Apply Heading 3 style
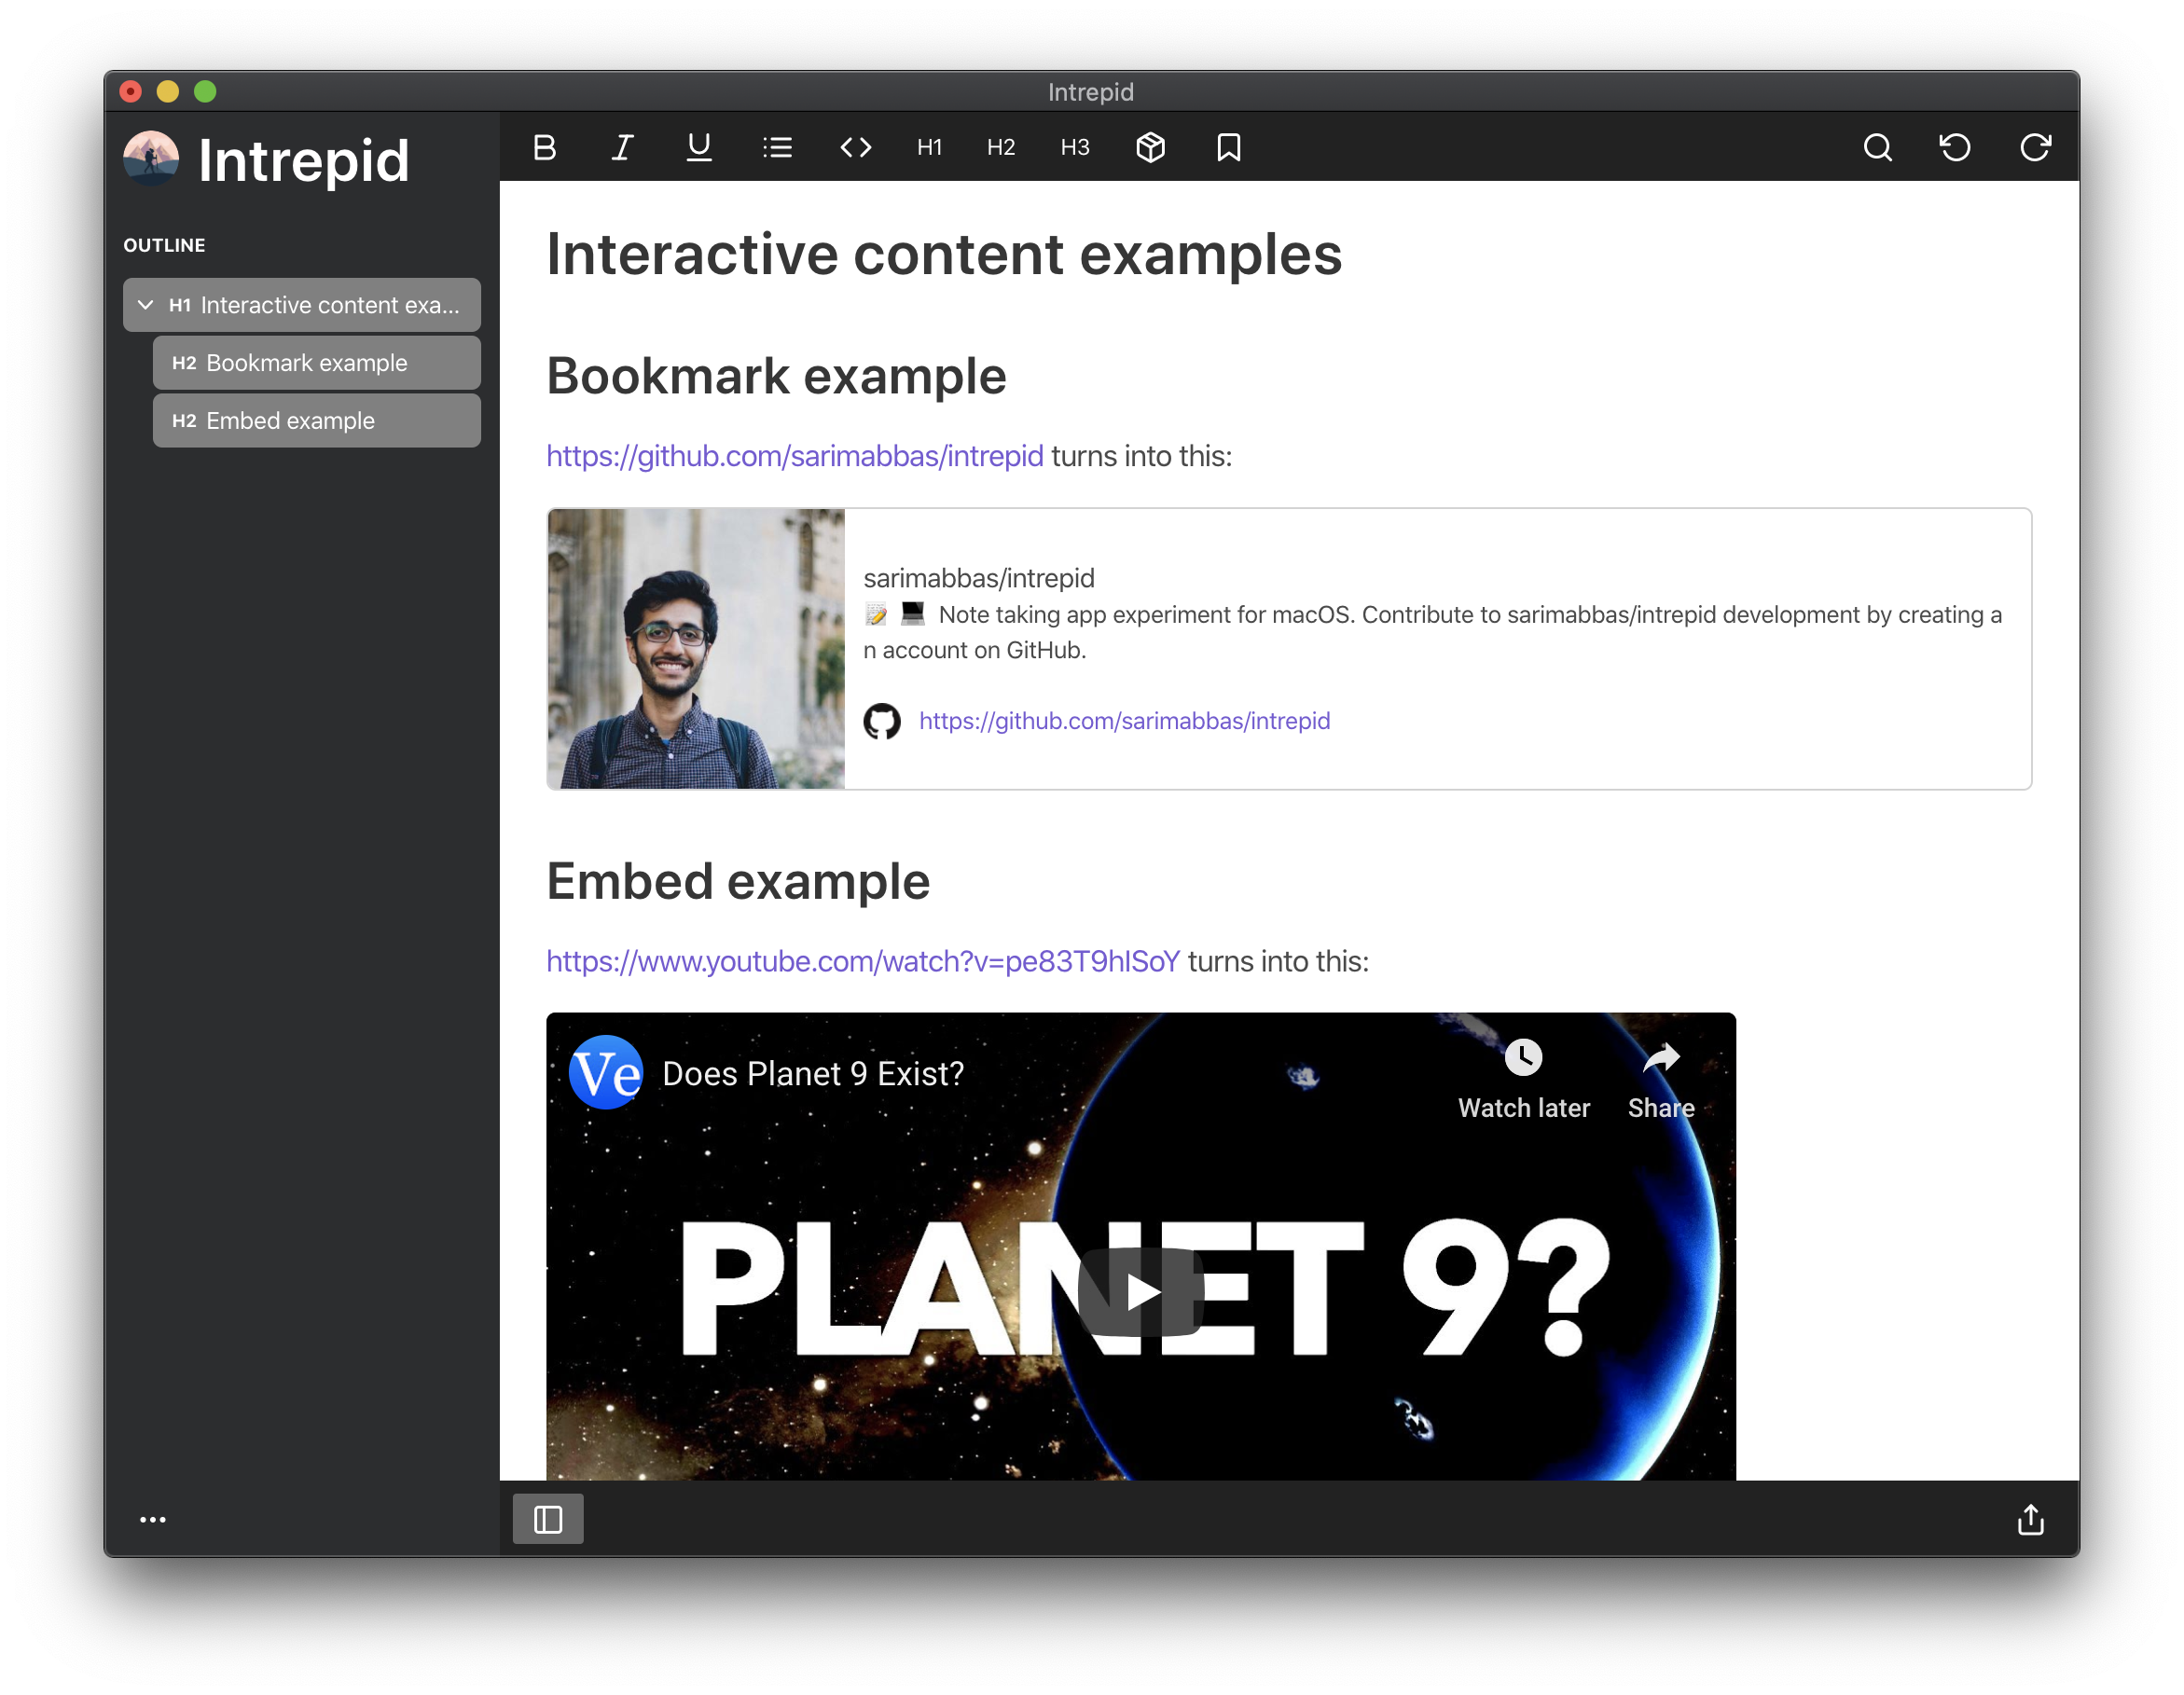 tap(1074, 148)
